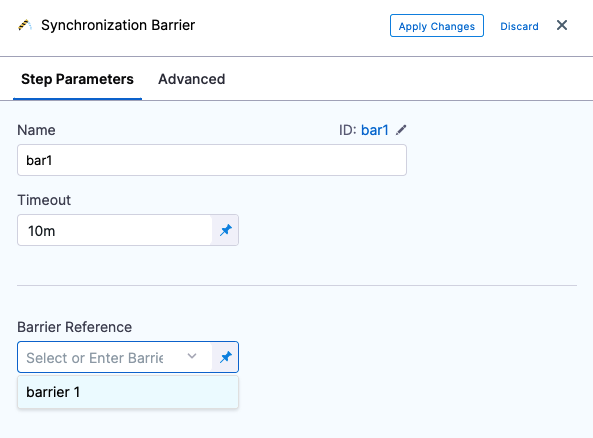Click the Barrier Reference label
Screen dimensions: 593x438
(75, 327)
